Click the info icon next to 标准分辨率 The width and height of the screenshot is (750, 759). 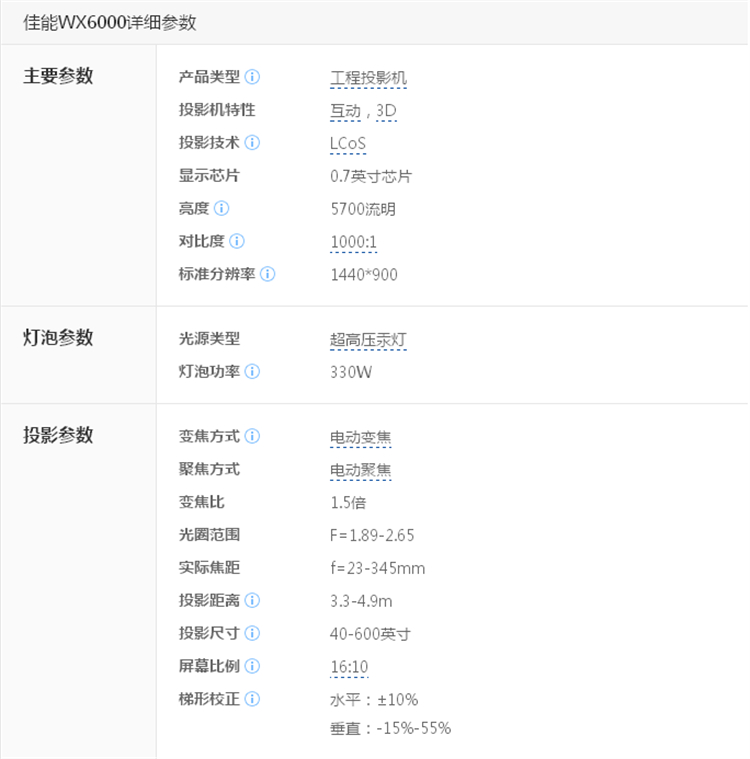(268, 274)
